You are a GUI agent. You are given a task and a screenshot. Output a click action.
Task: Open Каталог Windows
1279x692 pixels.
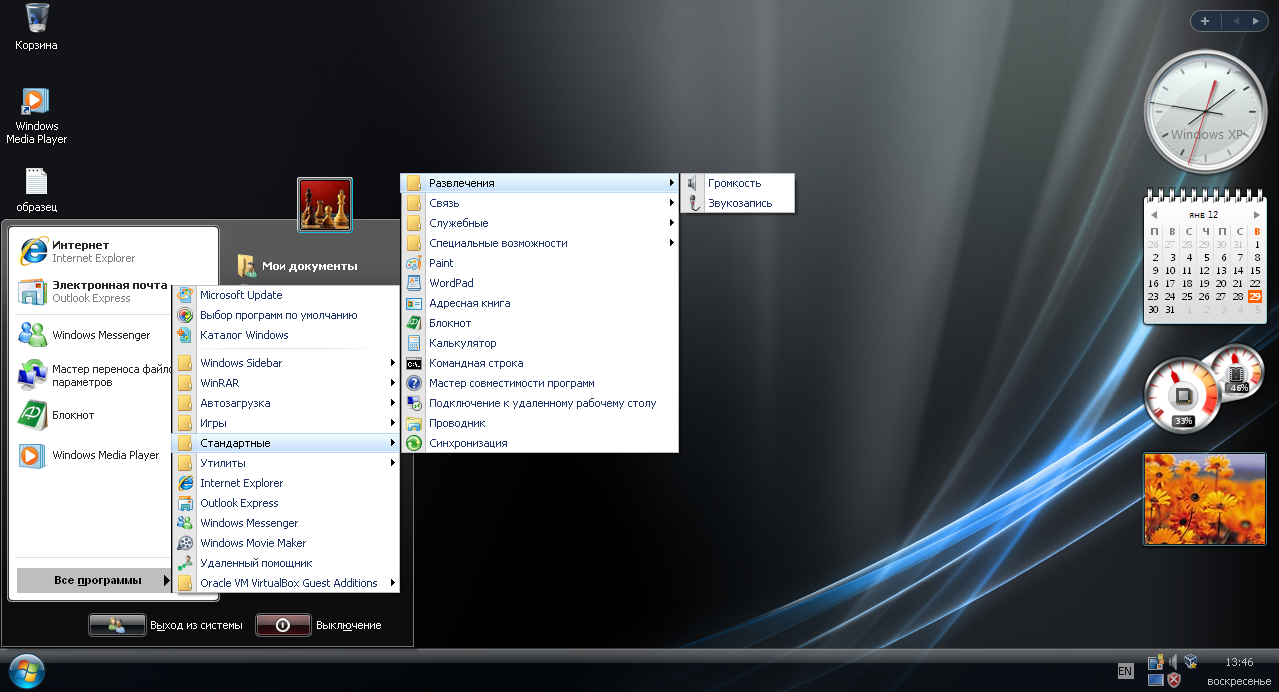click(x=286, y=335)
